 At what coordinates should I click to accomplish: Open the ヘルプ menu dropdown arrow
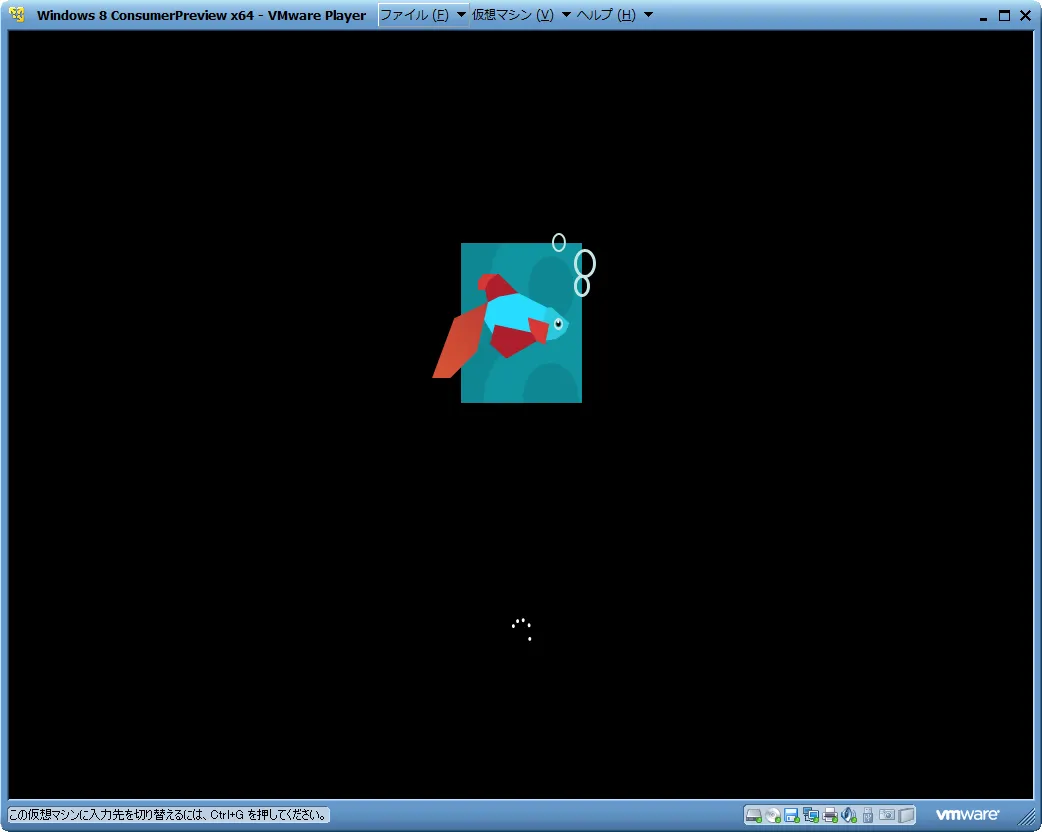pyautogui.click(x=649, y=15)
